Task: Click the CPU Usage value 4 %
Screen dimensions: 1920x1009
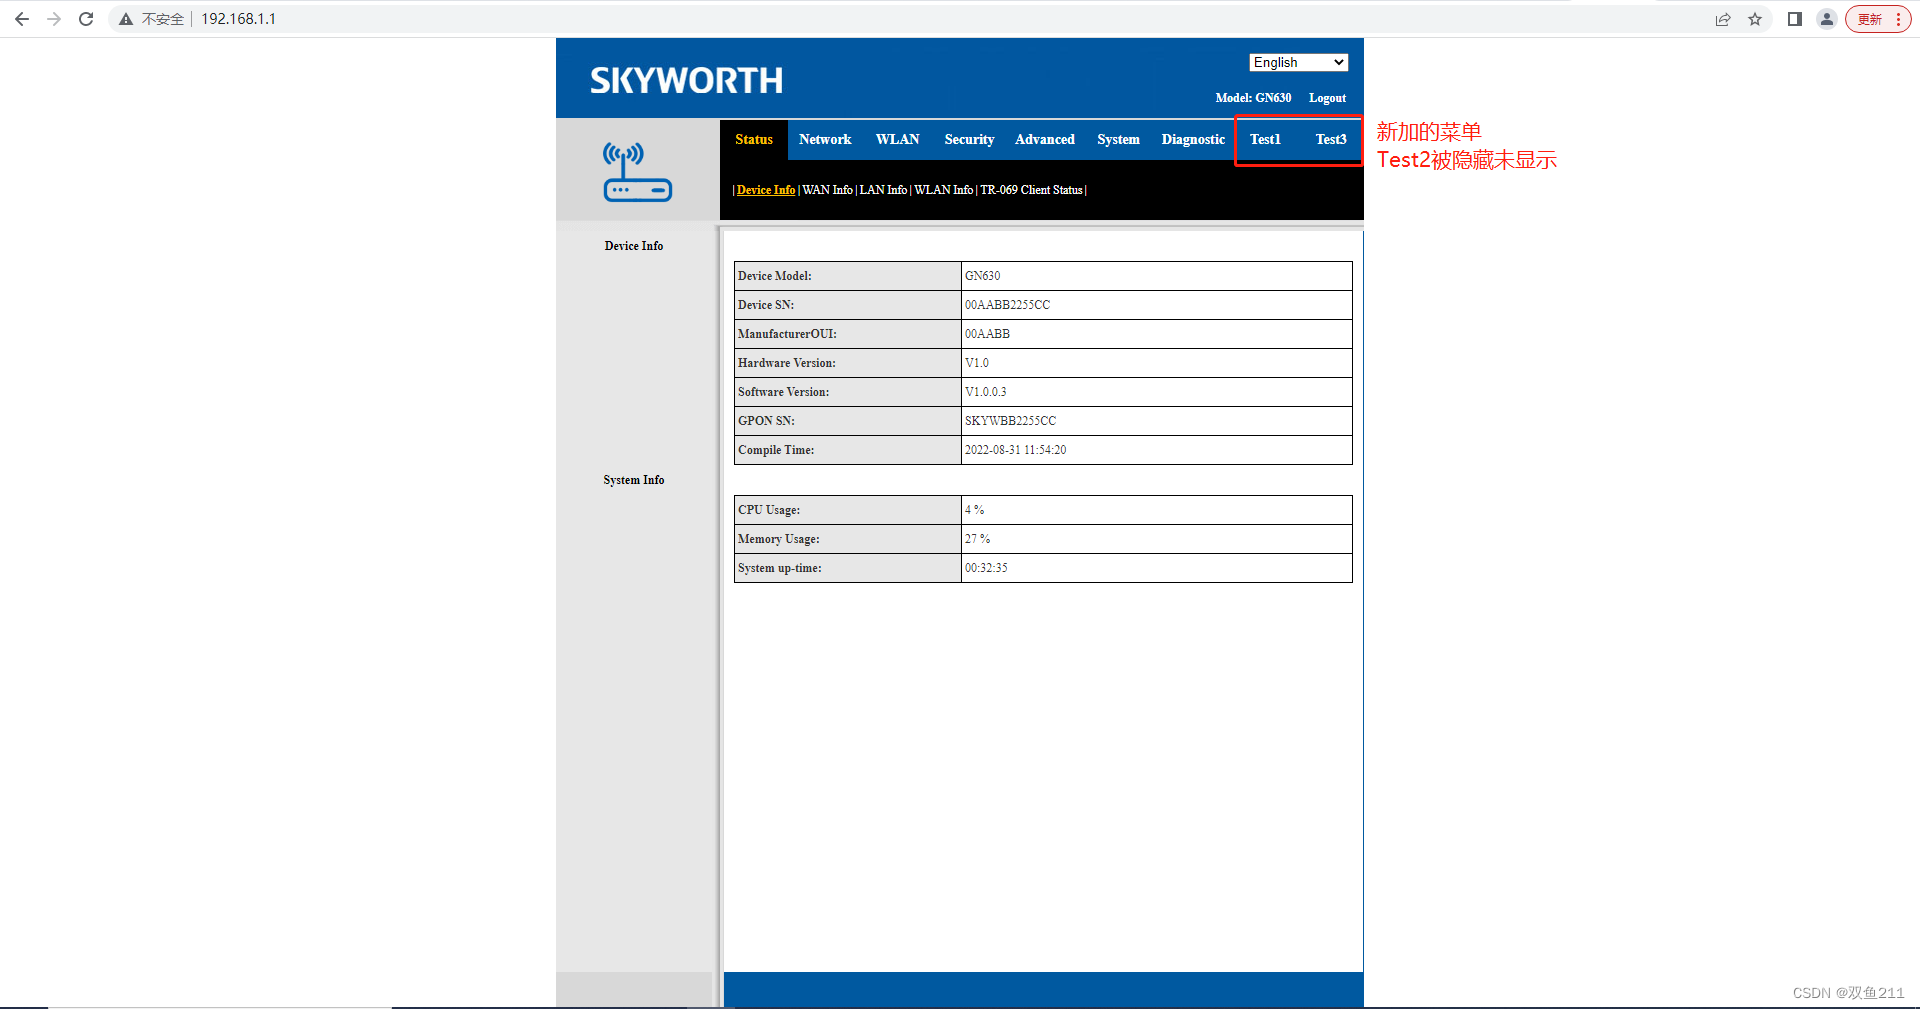Action: tap(974, 510)
